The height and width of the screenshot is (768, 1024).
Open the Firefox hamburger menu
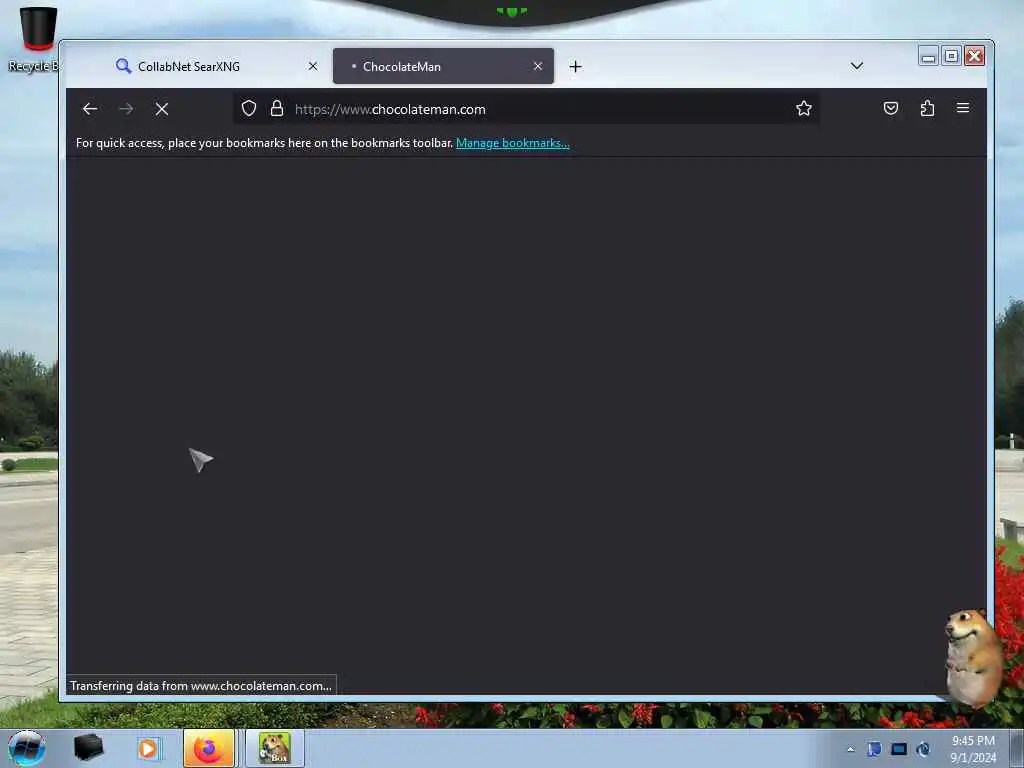963,108
